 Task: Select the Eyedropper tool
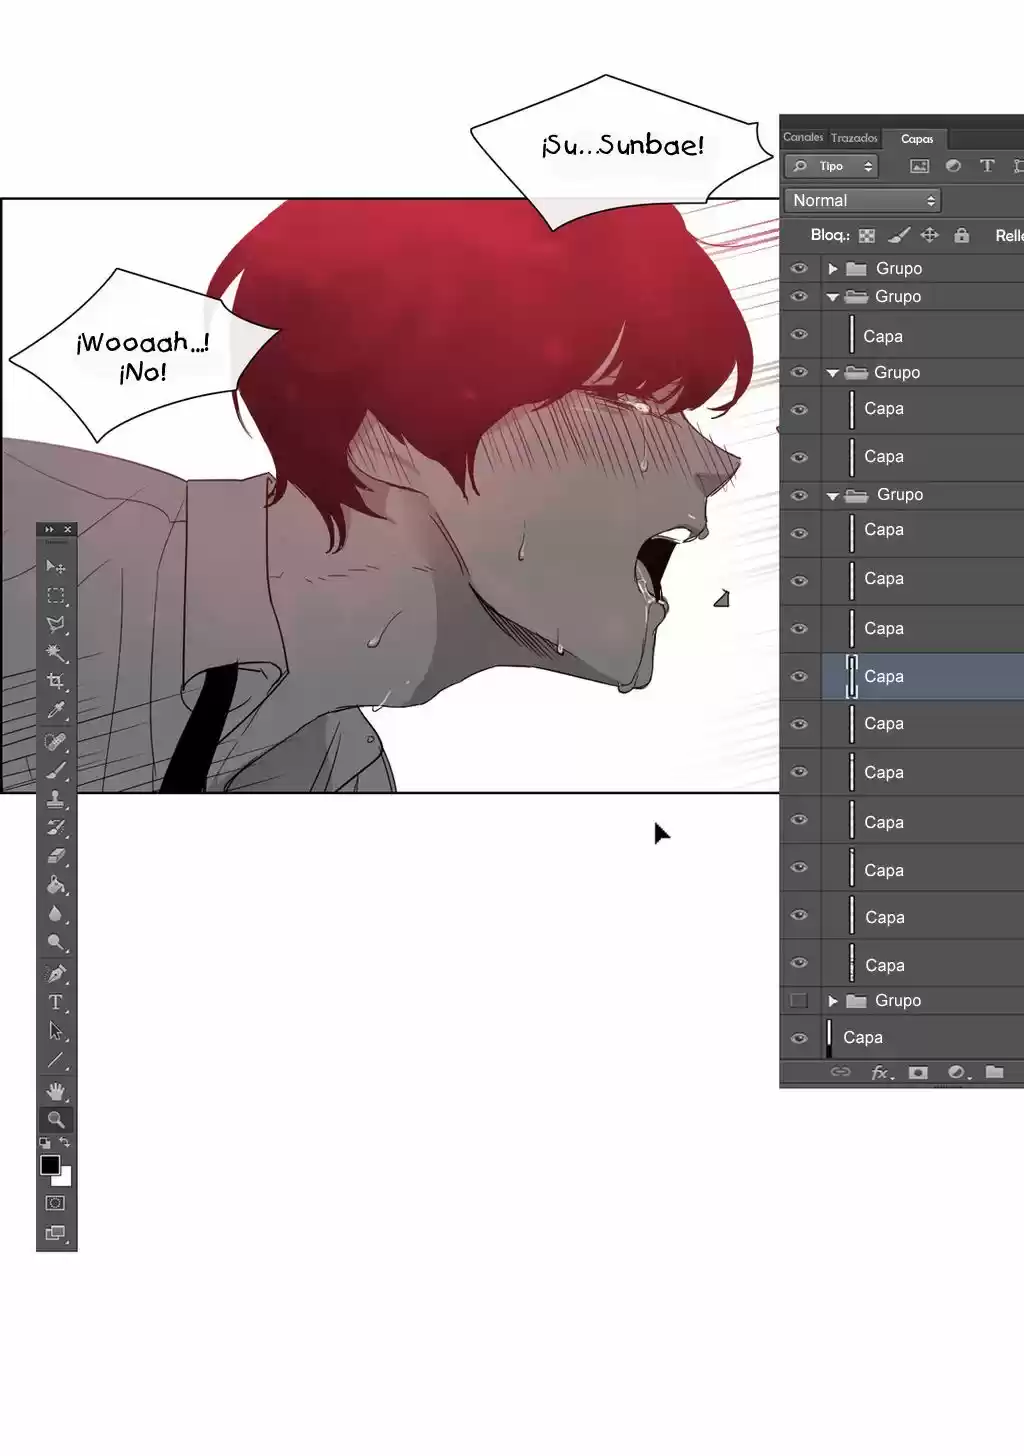click(x=55, y=711)
